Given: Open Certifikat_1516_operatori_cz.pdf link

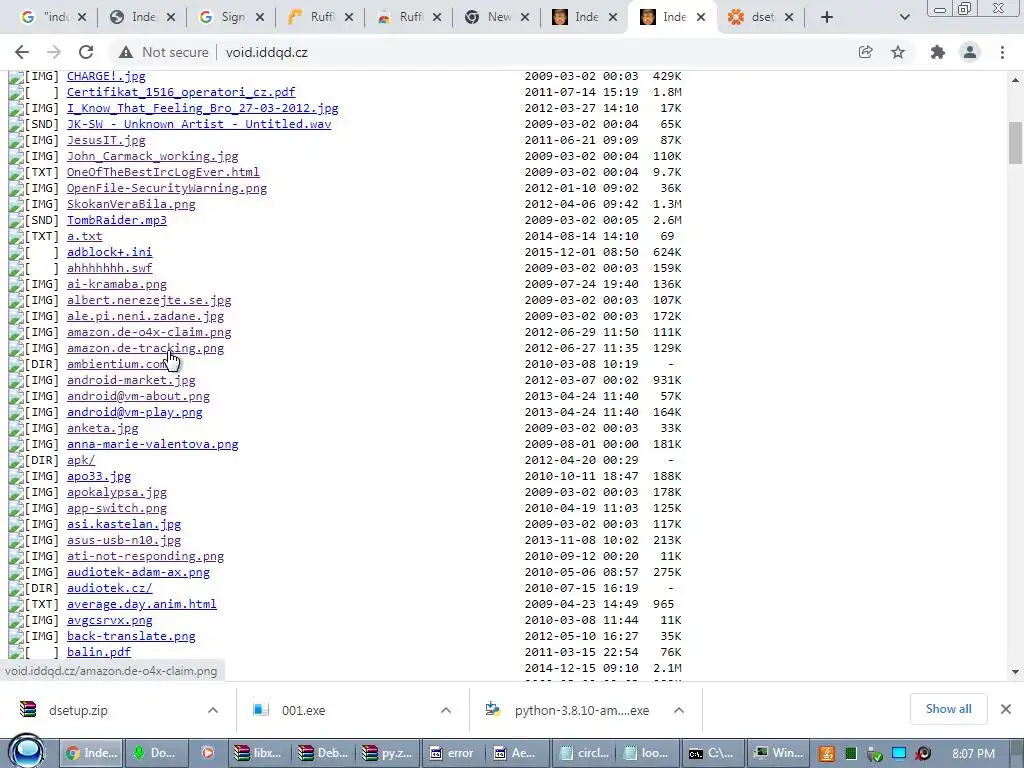Looking at the screenshot, I should point(181,92).
